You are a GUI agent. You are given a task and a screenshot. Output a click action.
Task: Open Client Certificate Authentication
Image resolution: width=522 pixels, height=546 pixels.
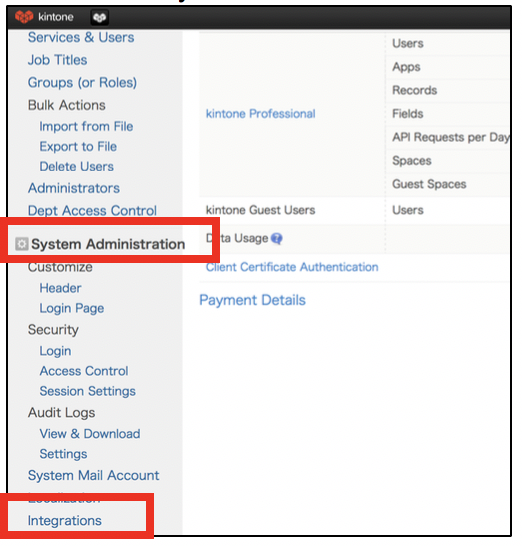tap(292, 267)
